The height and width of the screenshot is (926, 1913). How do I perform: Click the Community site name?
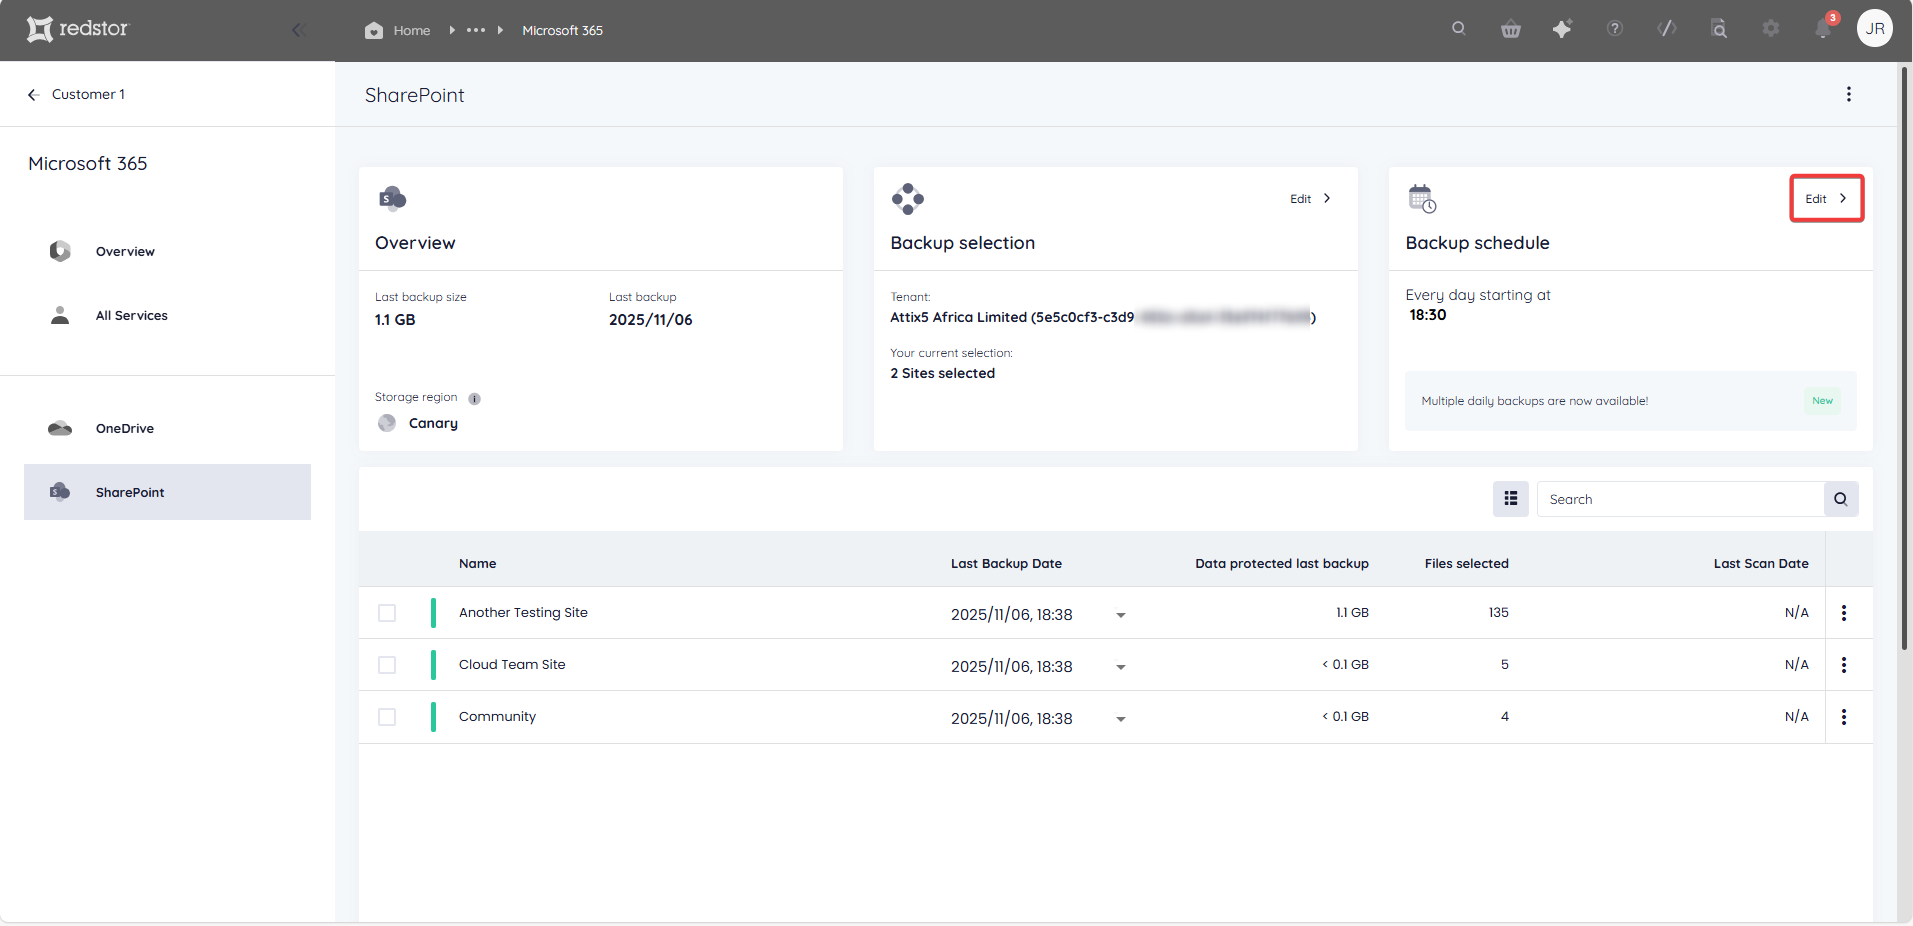point(497,717)
